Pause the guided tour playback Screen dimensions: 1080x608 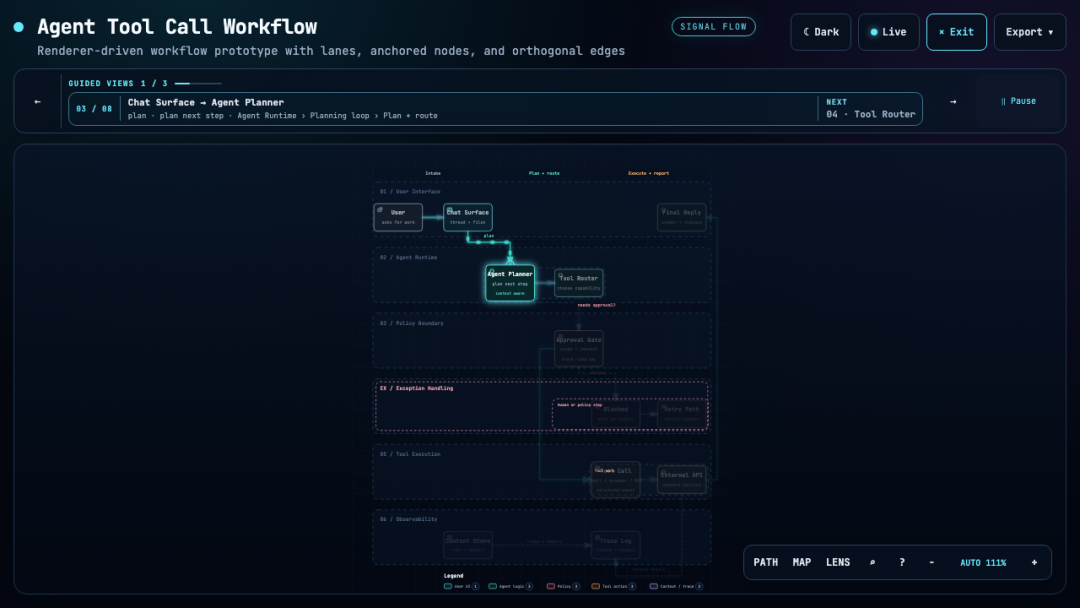tap(1018, 101)
